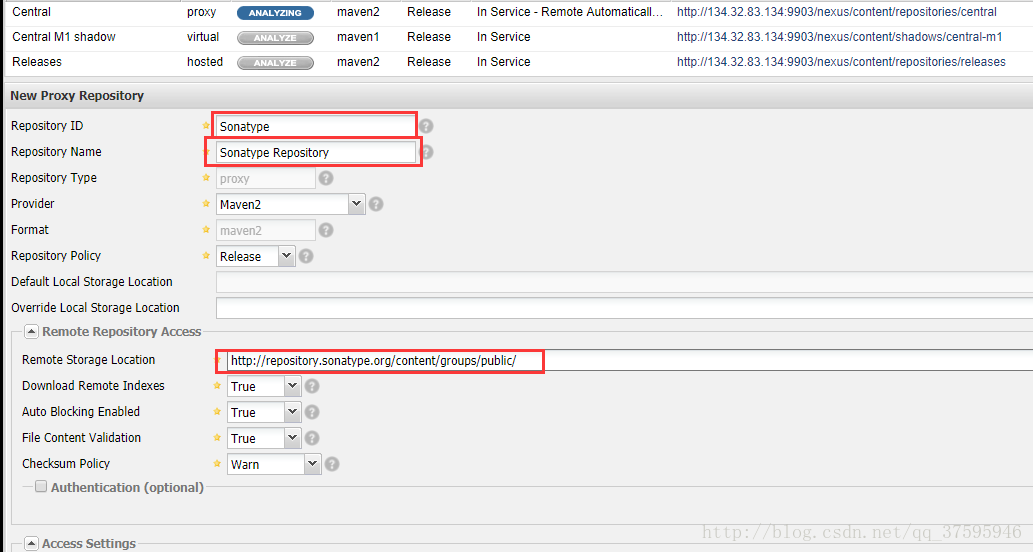1033x552 pixels.
Task: Click the Default Local Storage Location field
Action: point(625,282)
